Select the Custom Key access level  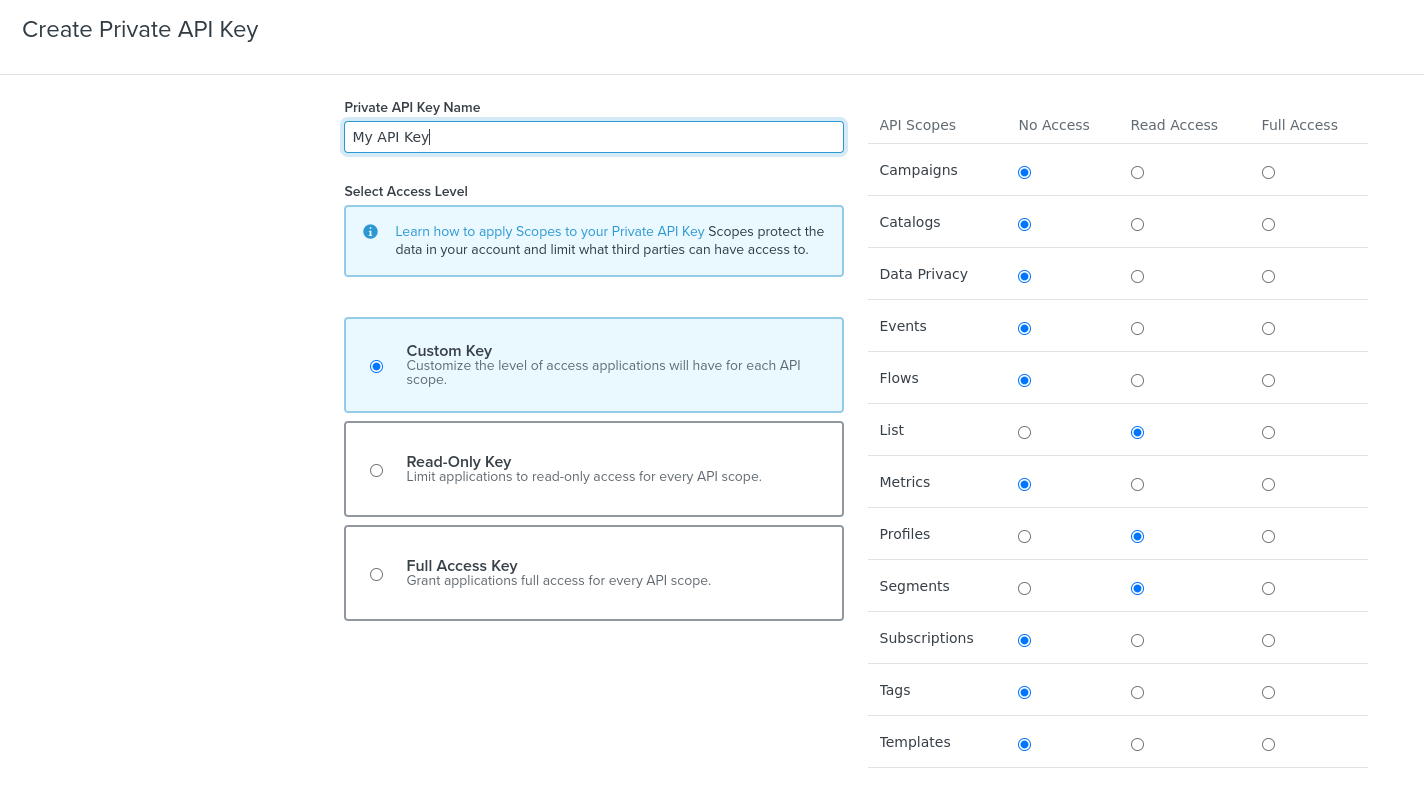(376, 366)
